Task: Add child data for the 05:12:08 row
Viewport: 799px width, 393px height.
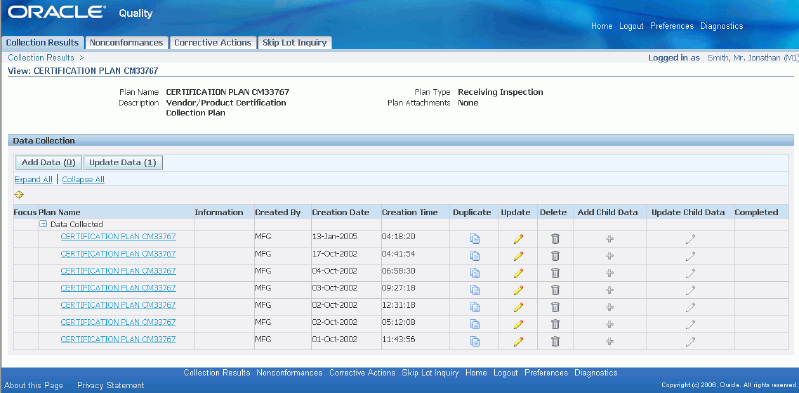Action: [609, 324]
